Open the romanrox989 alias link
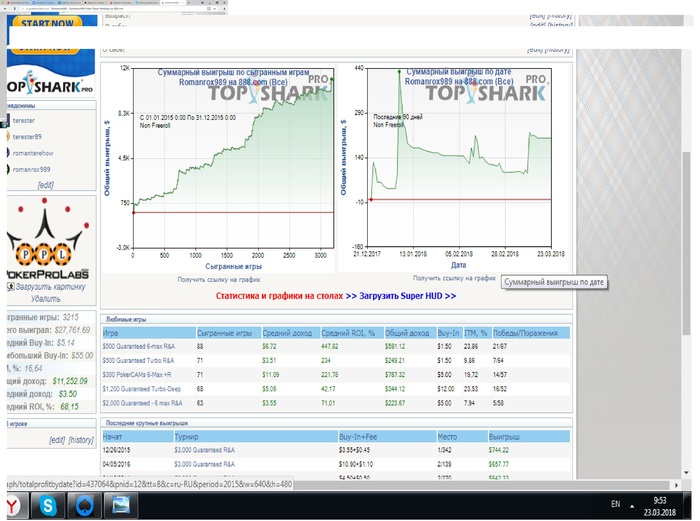 [31, 169]
